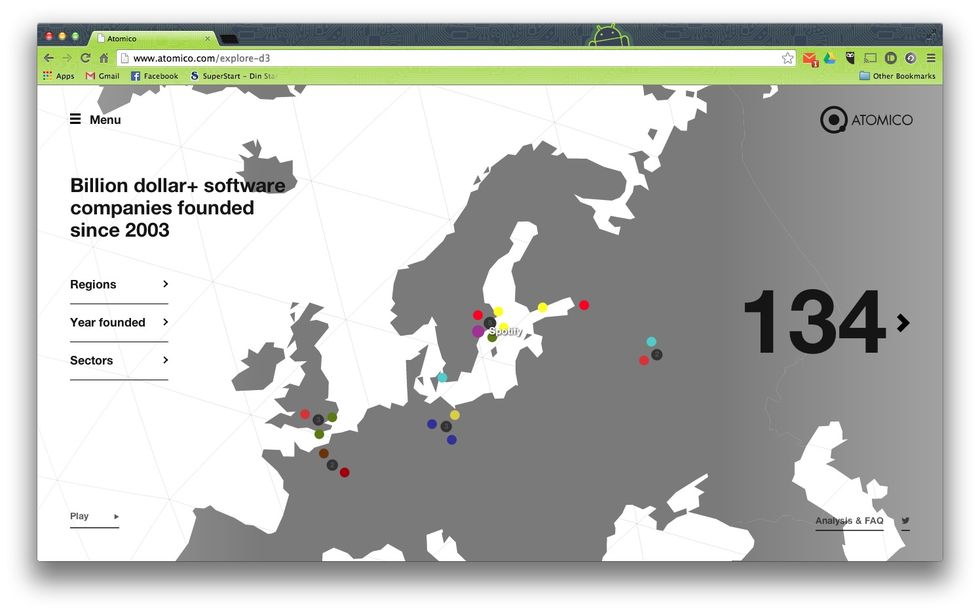Go to the browser home page icon

pos(103,58)
